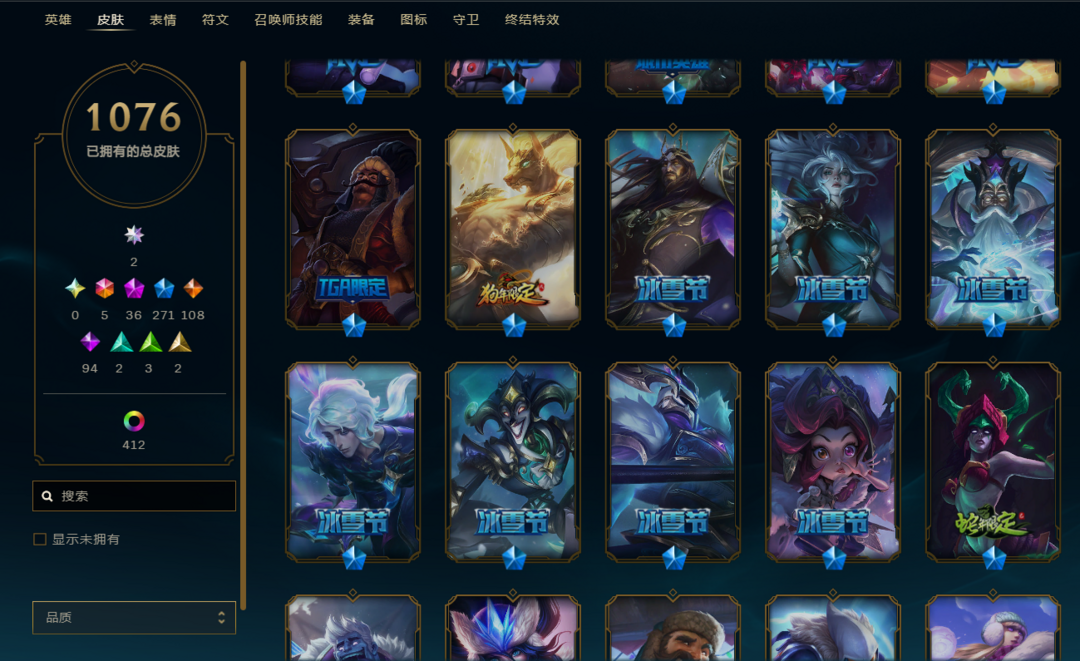
Task: Open the 表情 tab
Action: [x=163, y=20]
